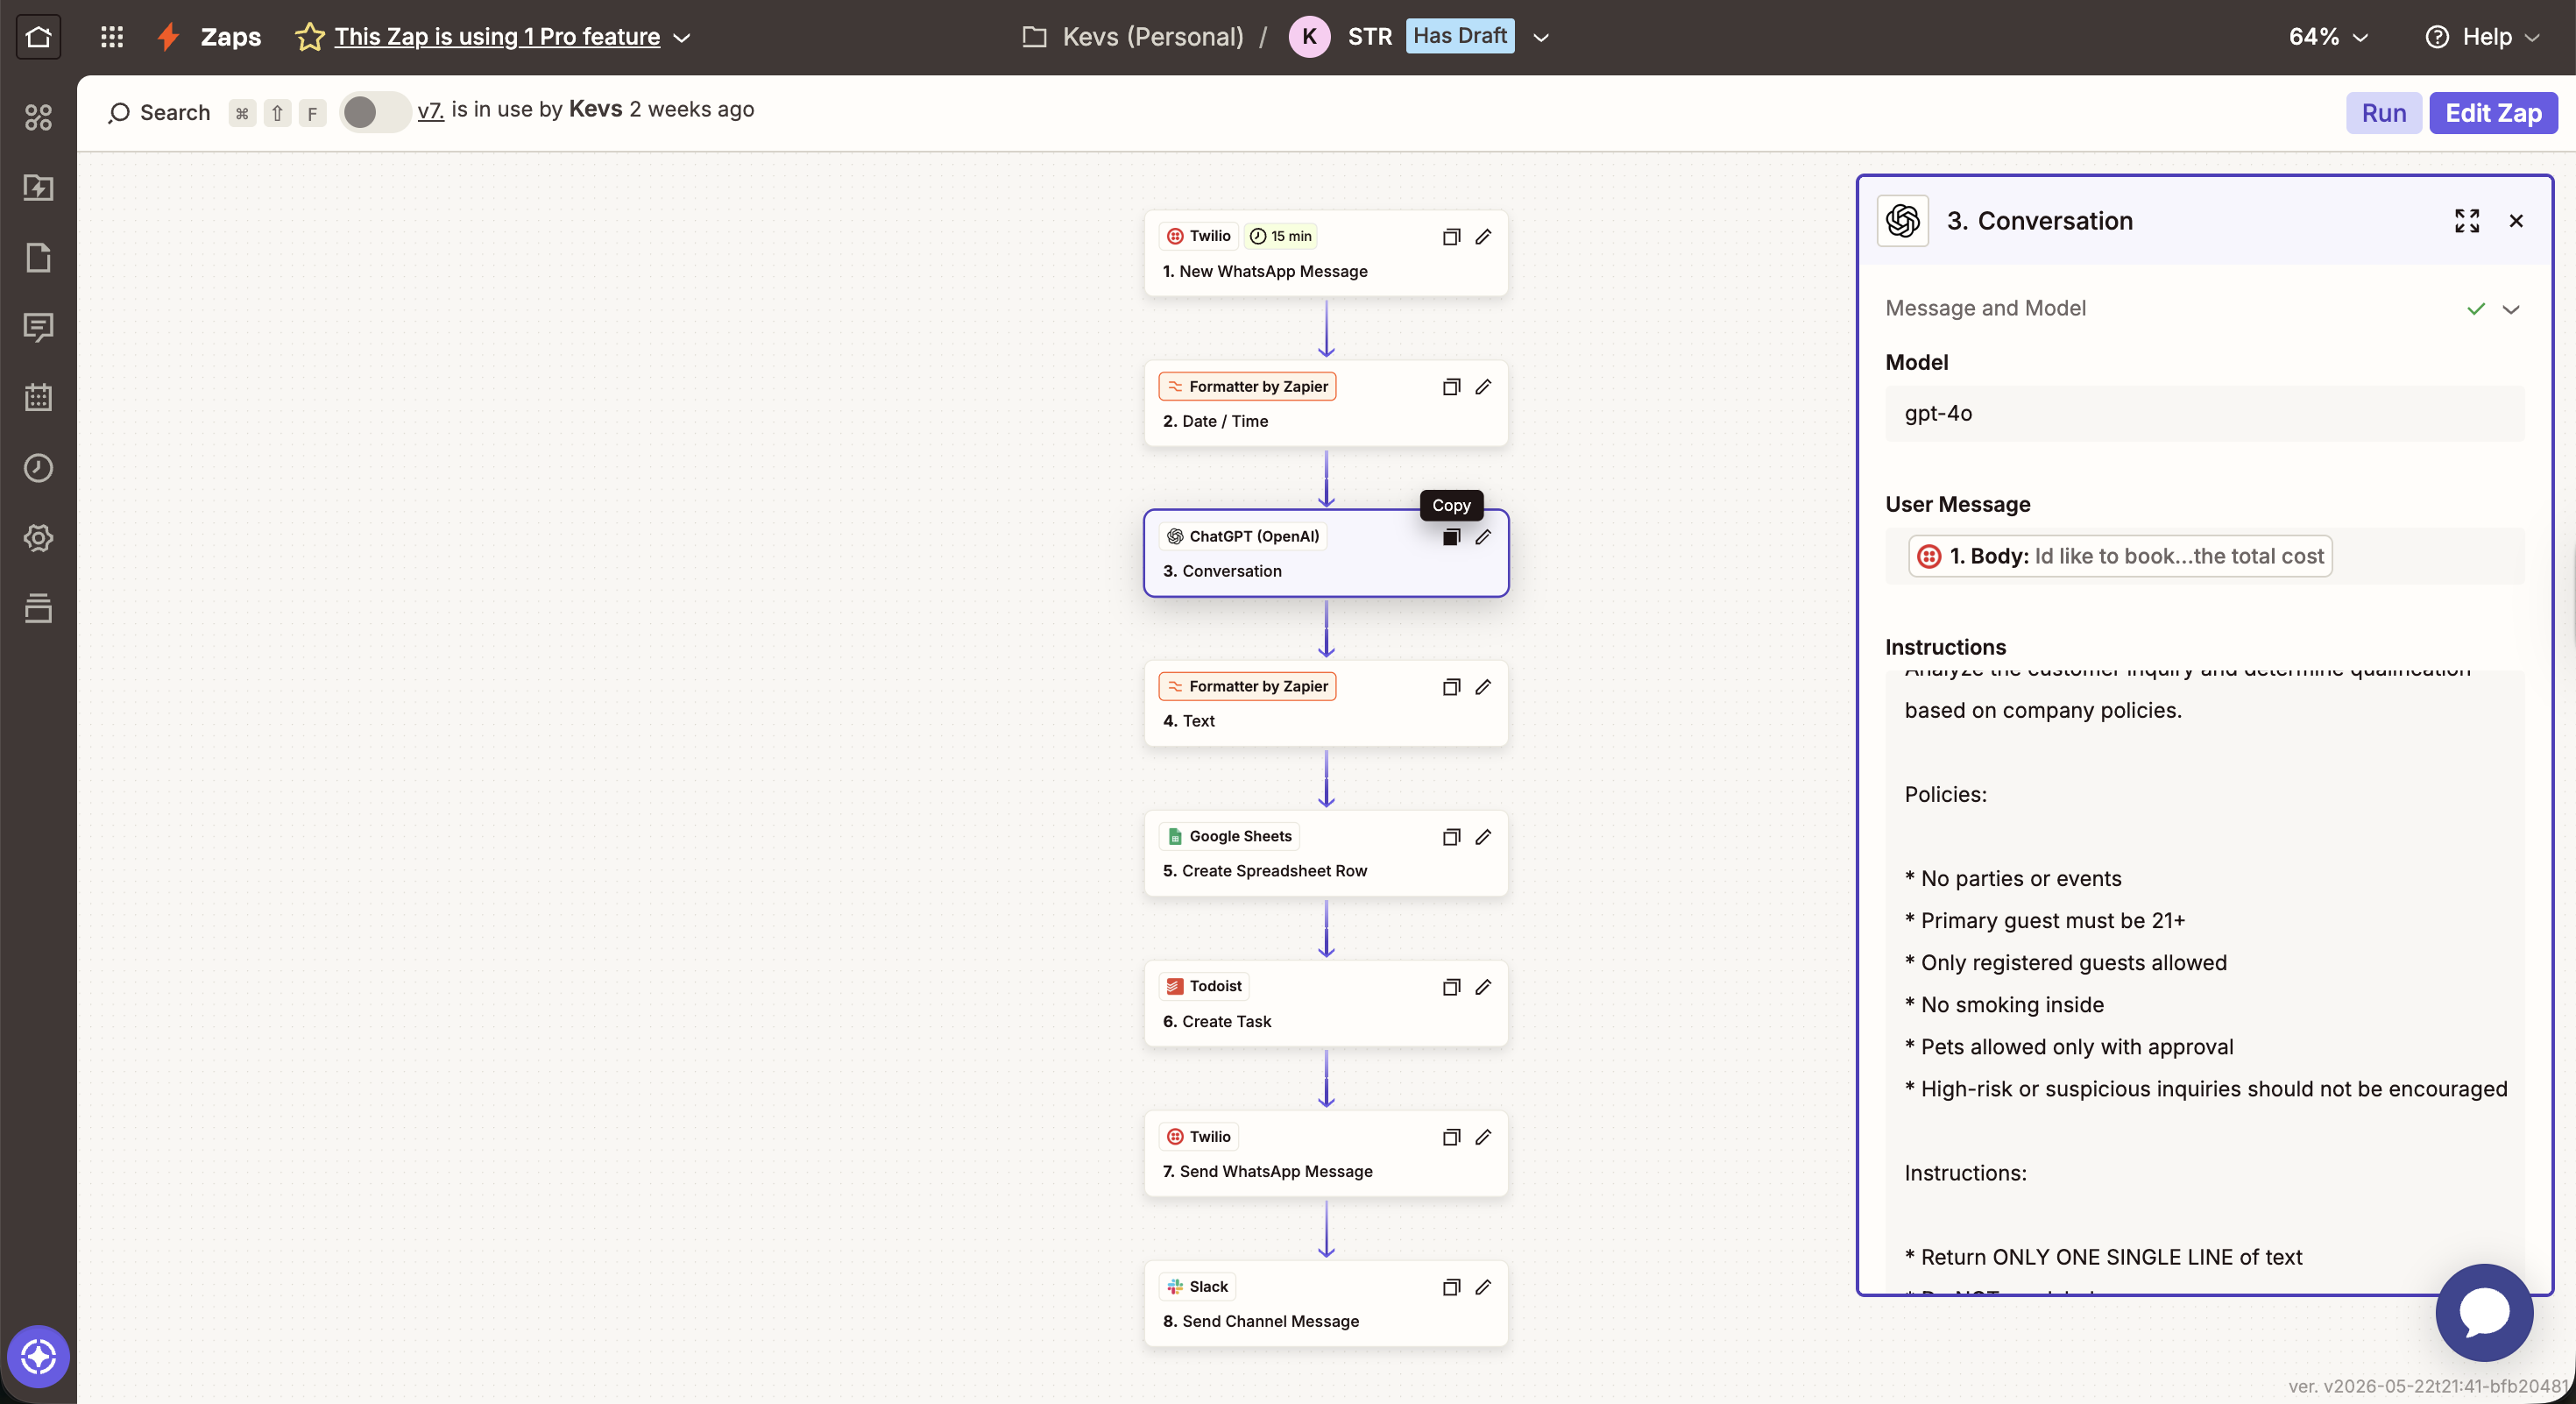
Task: Expand the Conversation panel to full screen
Action: [2466, 221]
